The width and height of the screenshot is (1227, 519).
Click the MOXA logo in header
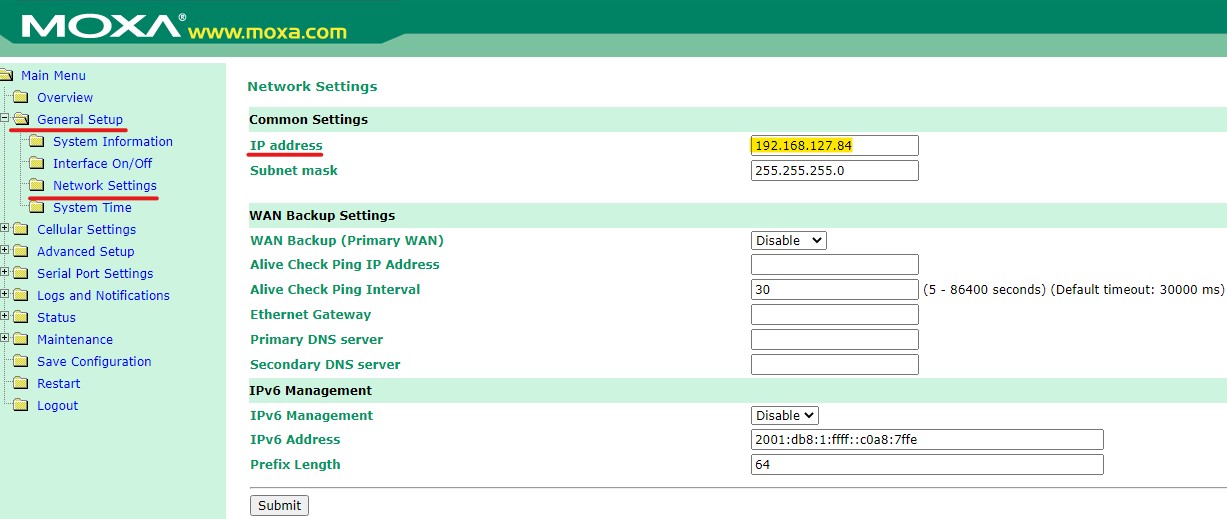tap(101, 26)
